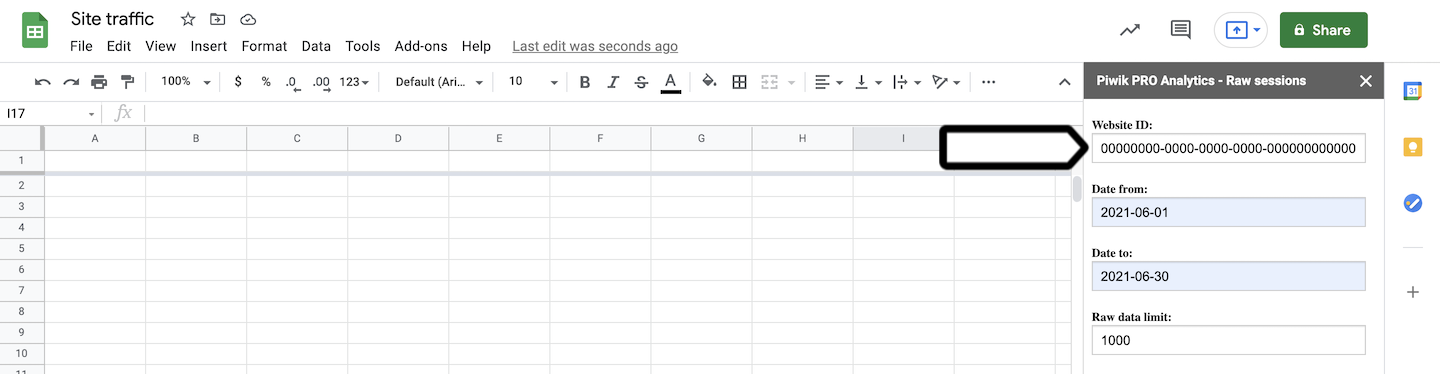The width and height of the screenshot is (1440, 374).
Task: Open Google Tasks side panel
Action: pyautogui.click(x=1413, y=203)
